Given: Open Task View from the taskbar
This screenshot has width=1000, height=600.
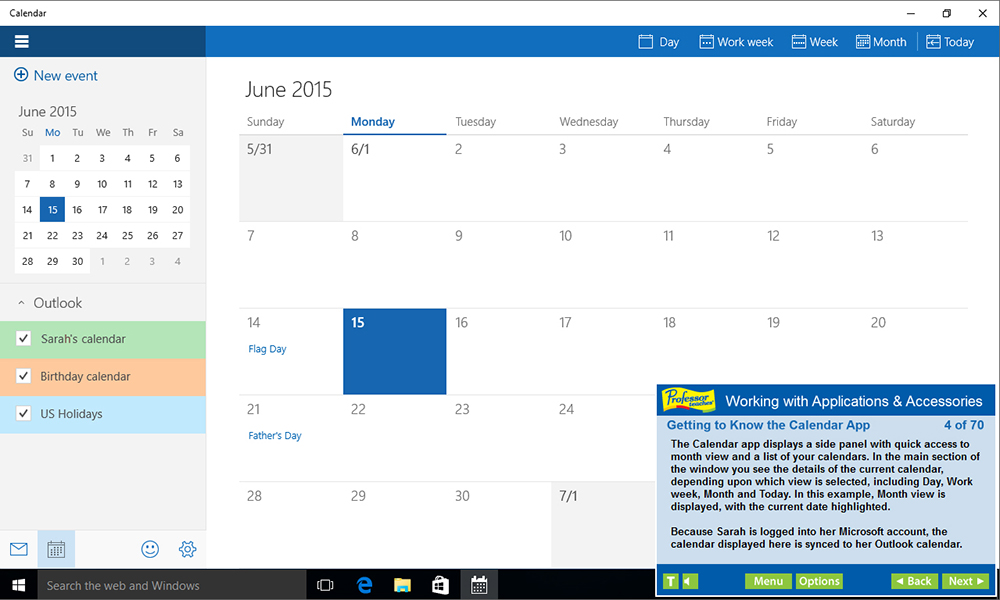Looking at the screenshot, I should click(324, 585).
